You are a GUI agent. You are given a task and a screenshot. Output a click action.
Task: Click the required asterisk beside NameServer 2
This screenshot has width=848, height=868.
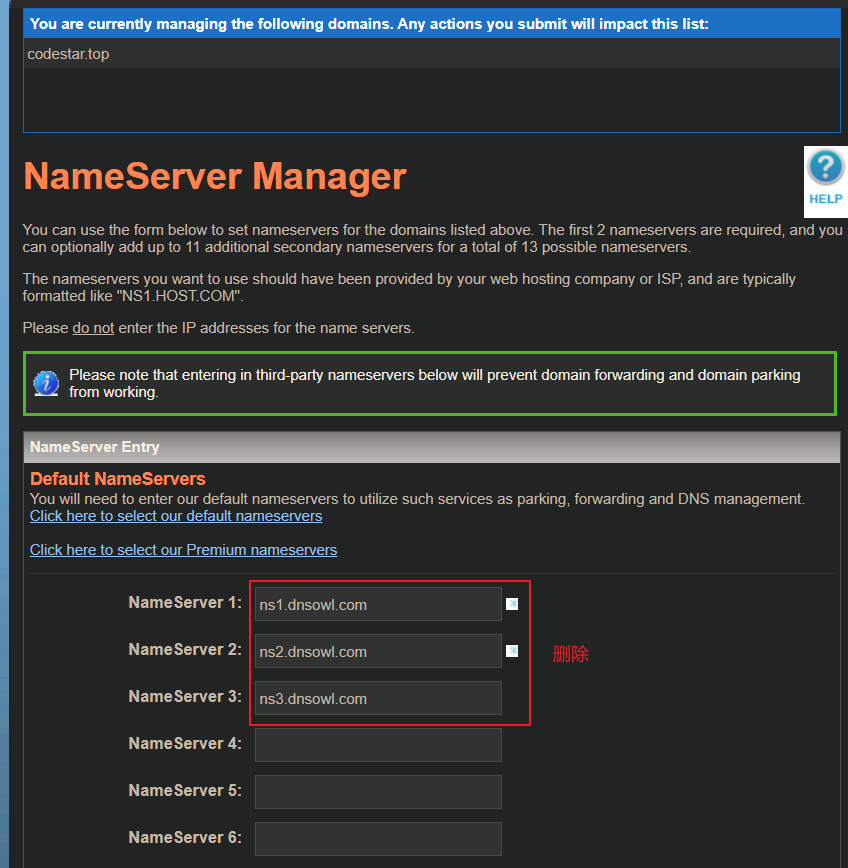pos(512,651)
